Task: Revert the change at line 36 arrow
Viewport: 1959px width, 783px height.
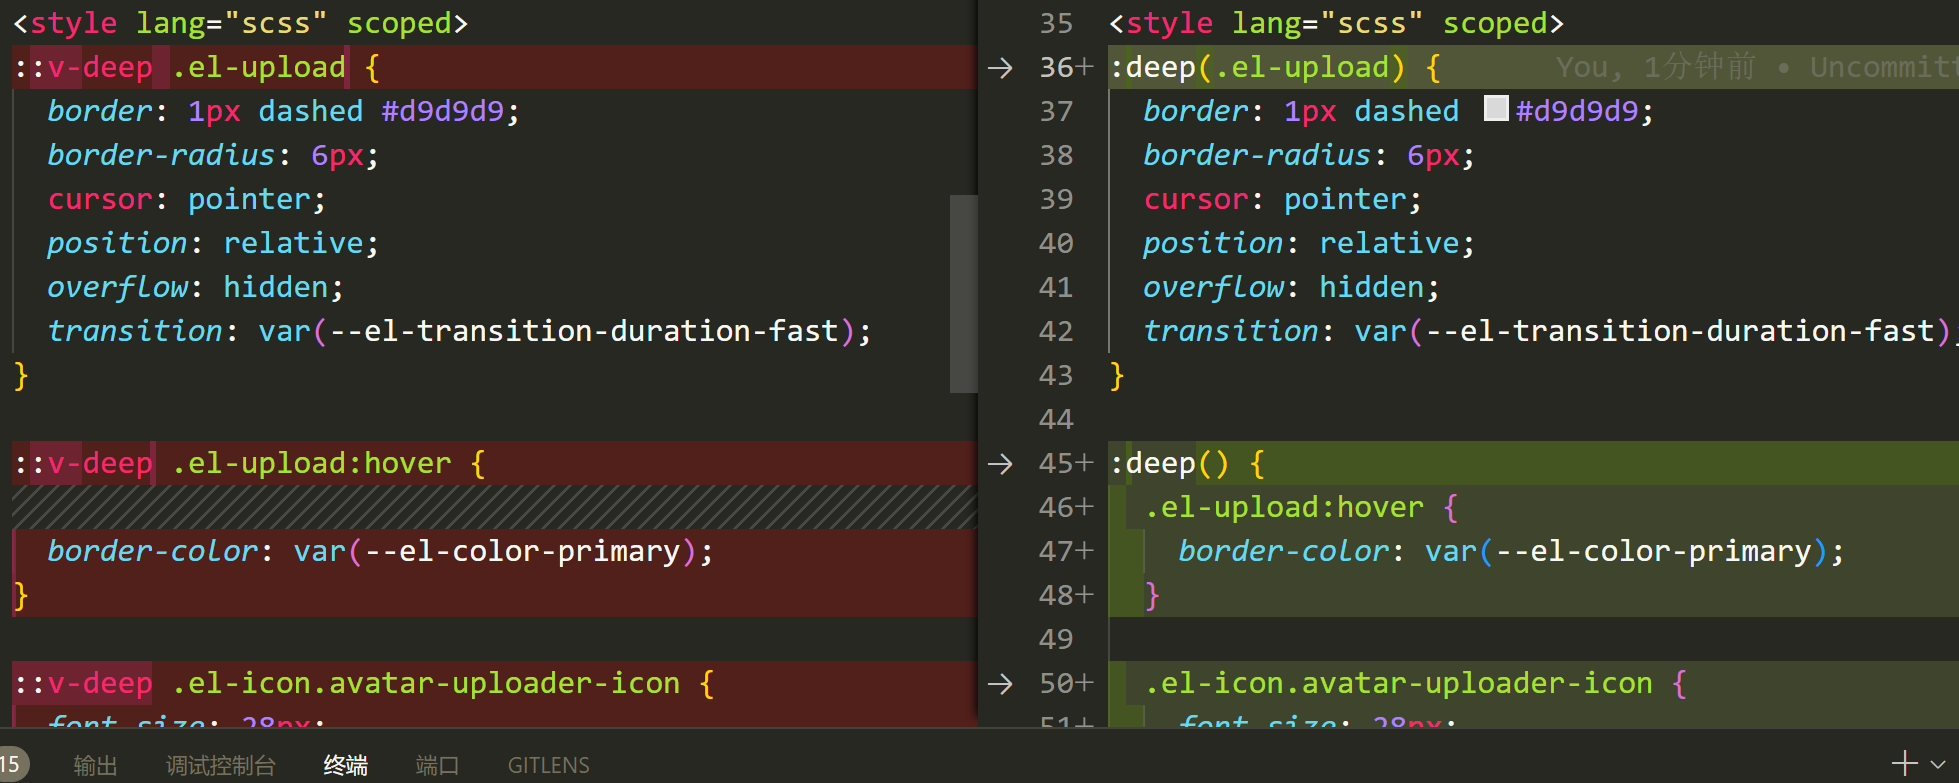Action: (x=1000, y=68)
